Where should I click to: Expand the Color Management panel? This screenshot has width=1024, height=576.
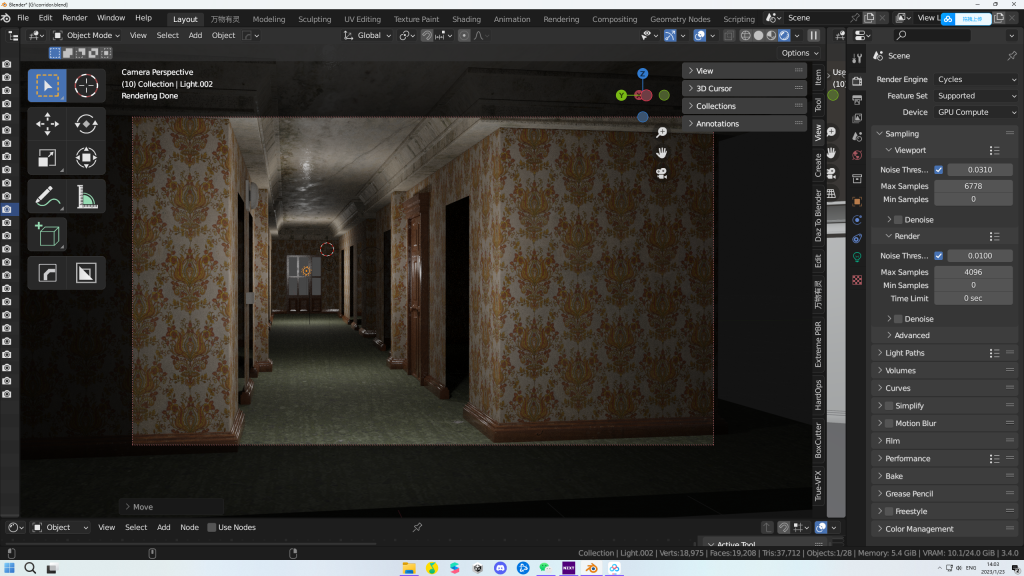[944, 529]
